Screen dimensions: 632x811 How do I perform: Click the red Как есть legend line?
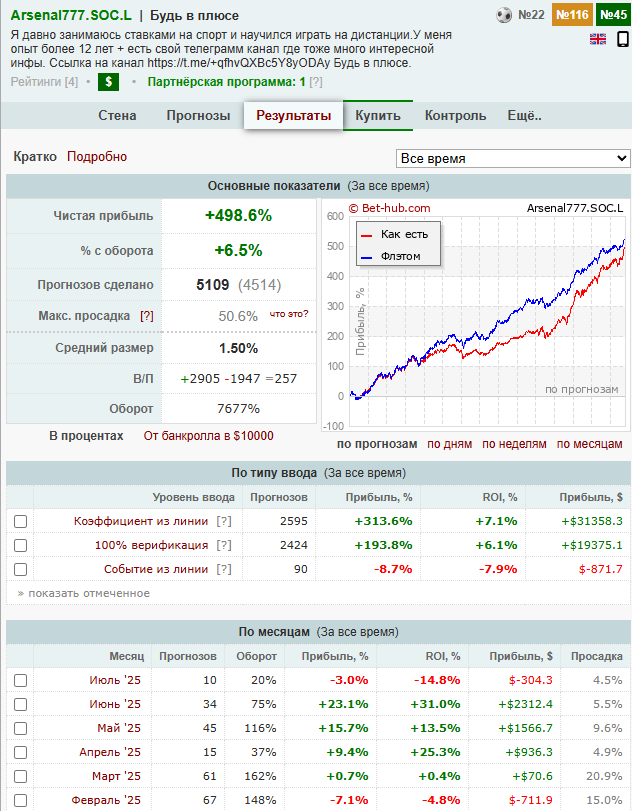(x=367, y=234)
